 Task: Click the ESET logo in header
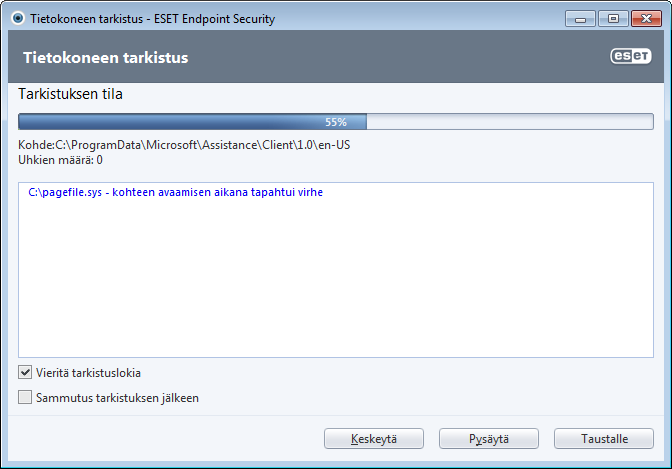click(x=631, y=56)
